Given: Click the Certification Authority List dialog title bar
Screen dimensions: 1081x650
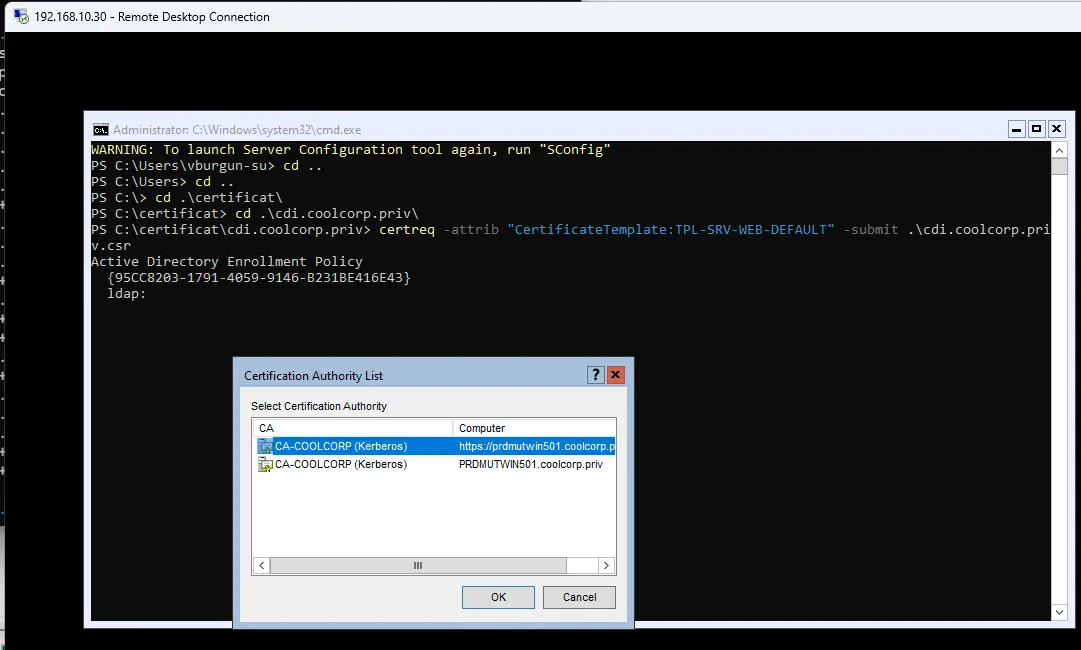Looking at the screenshot, I should click(x=400, y=375).
